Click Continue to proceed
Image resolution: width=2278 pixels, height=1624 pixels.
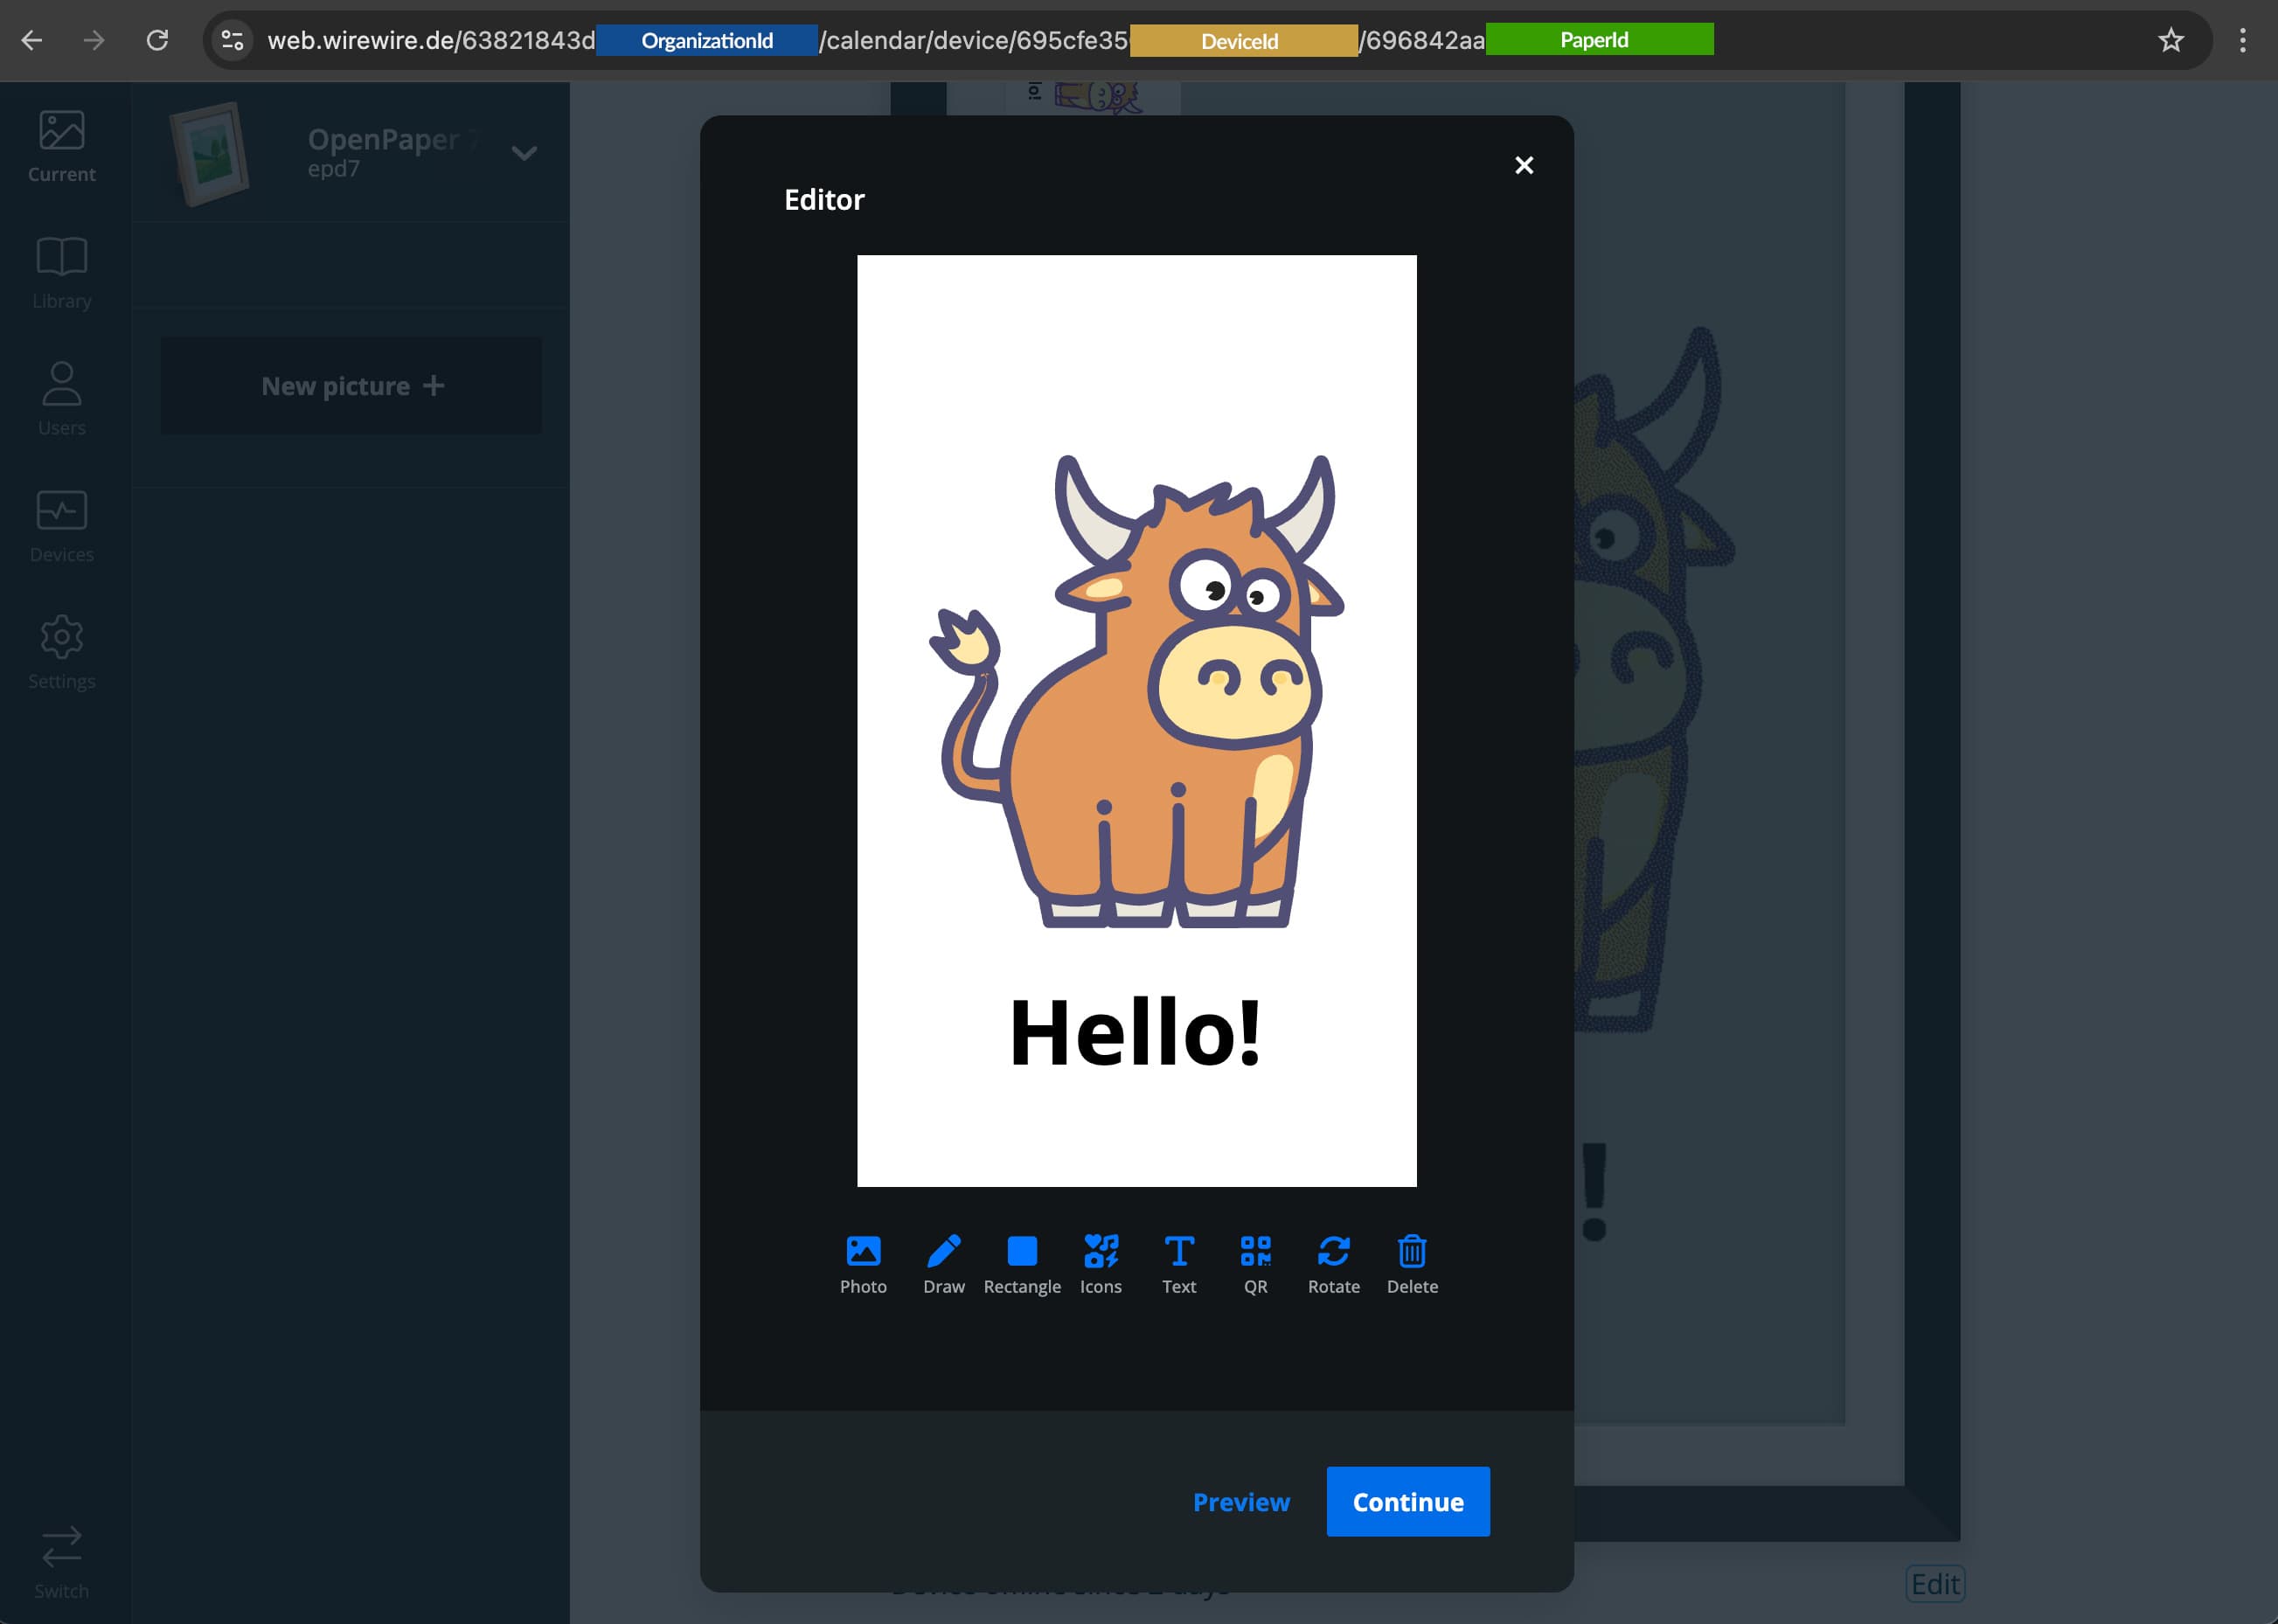click(x=1407, y=1501)
